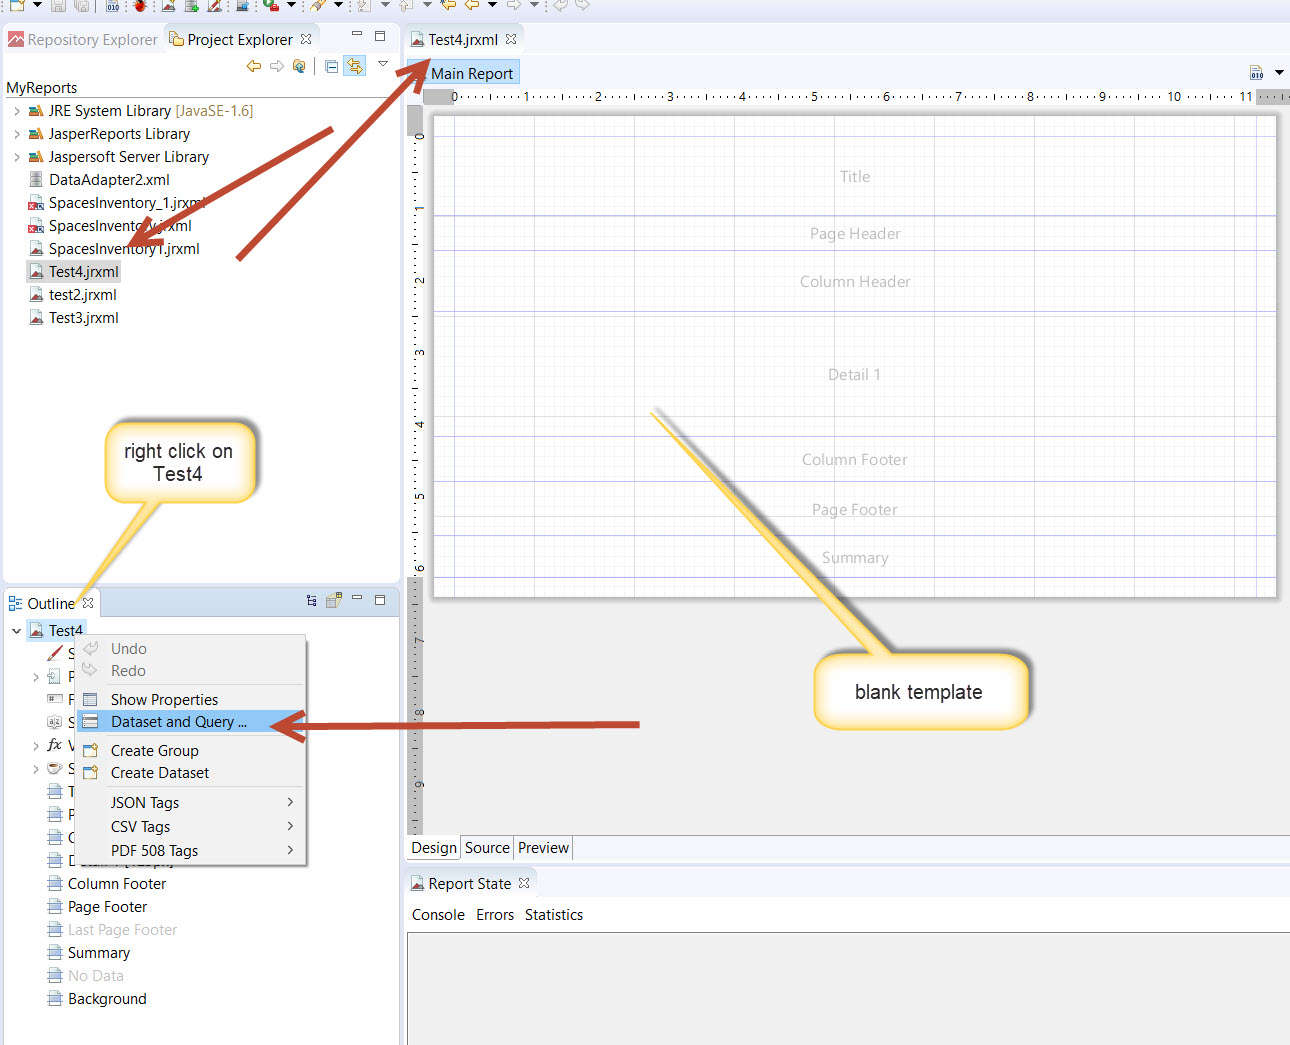This screenshot has height=1045, width=1290.
Task: Click the binary 010 icon above the ruler
Action: tap(1257, 73)
